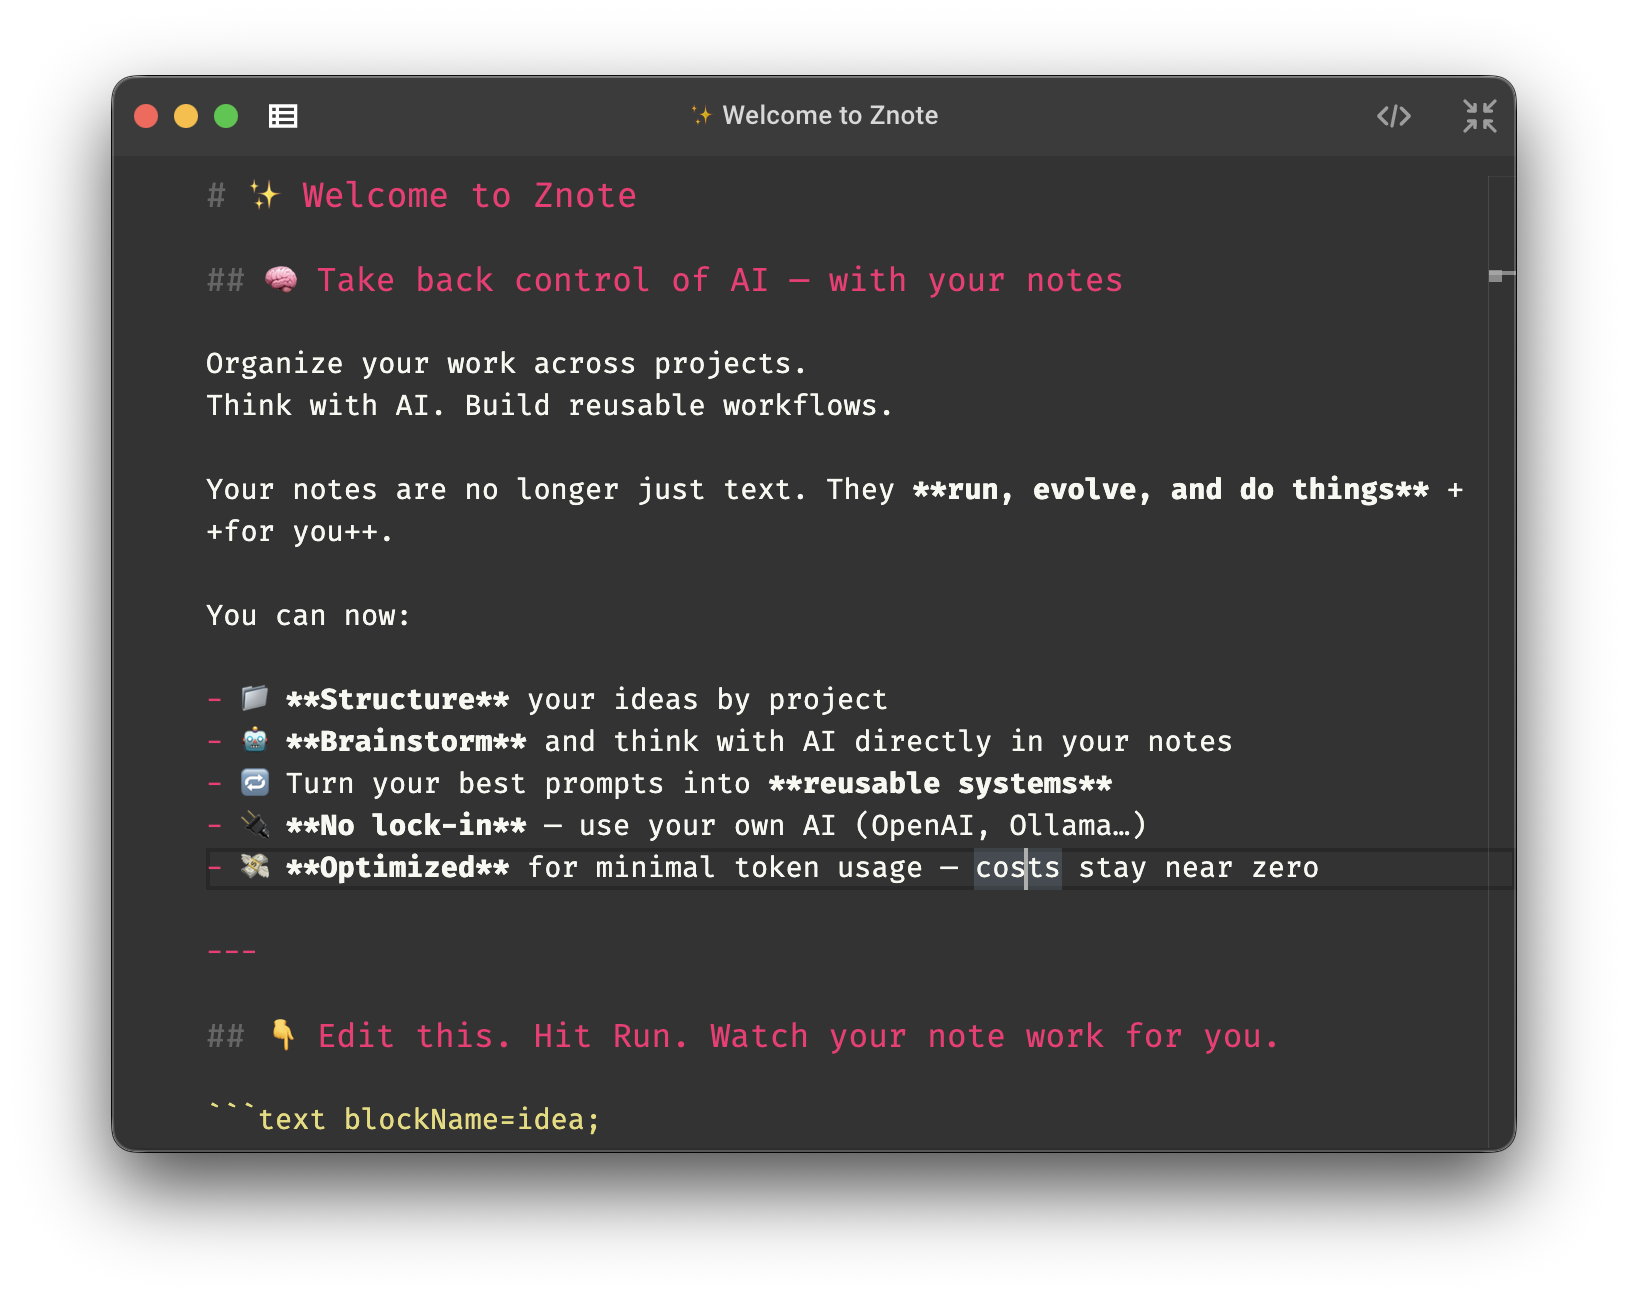This screenshot has height=1300, width=1628.
Task: Click '**Optimized**' bullet text
Action: coord(398,867)
